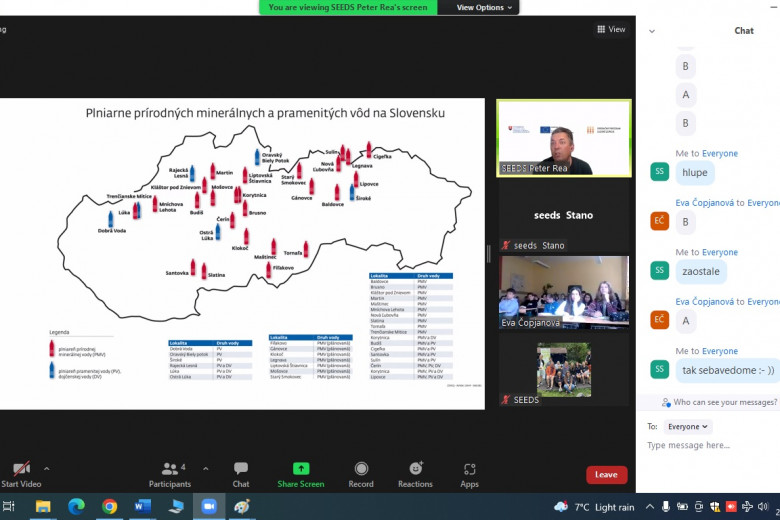Select SEEDS Peter Rea video thumbnail
Image resolution: width=780 pixels, height=520 pixels.
pyautogui.click(x=564, y=138)
